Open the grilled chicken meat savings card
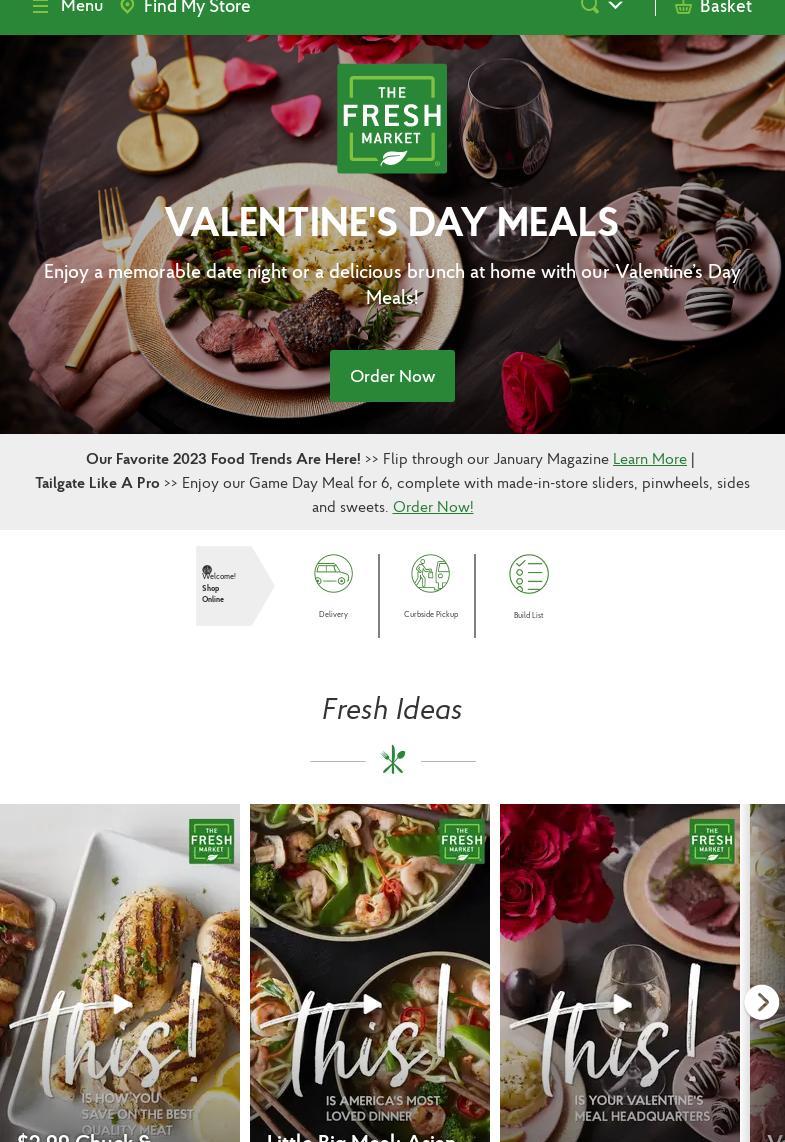Screen dimensions: 785x1142 tap(119, 973)
